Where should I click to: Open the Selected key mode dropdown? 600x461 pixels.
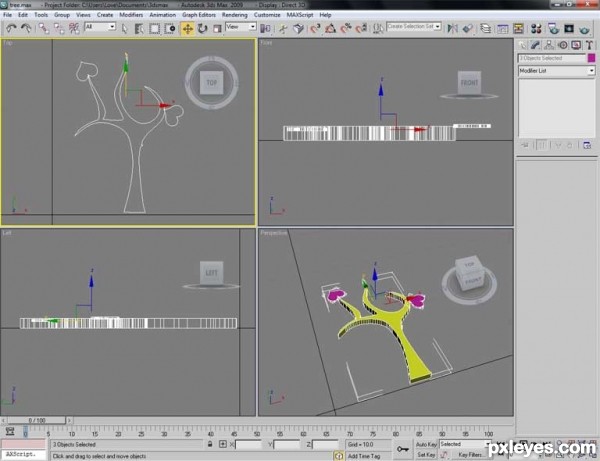point(464,444)
